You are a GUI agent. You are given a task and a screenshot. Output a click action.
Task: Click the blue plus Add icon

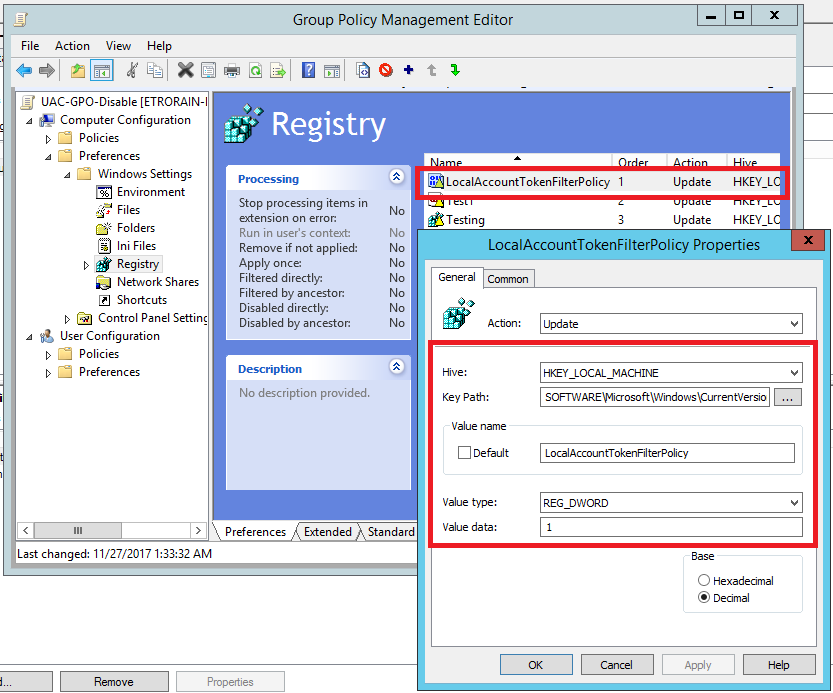click(x=408, y=70)
